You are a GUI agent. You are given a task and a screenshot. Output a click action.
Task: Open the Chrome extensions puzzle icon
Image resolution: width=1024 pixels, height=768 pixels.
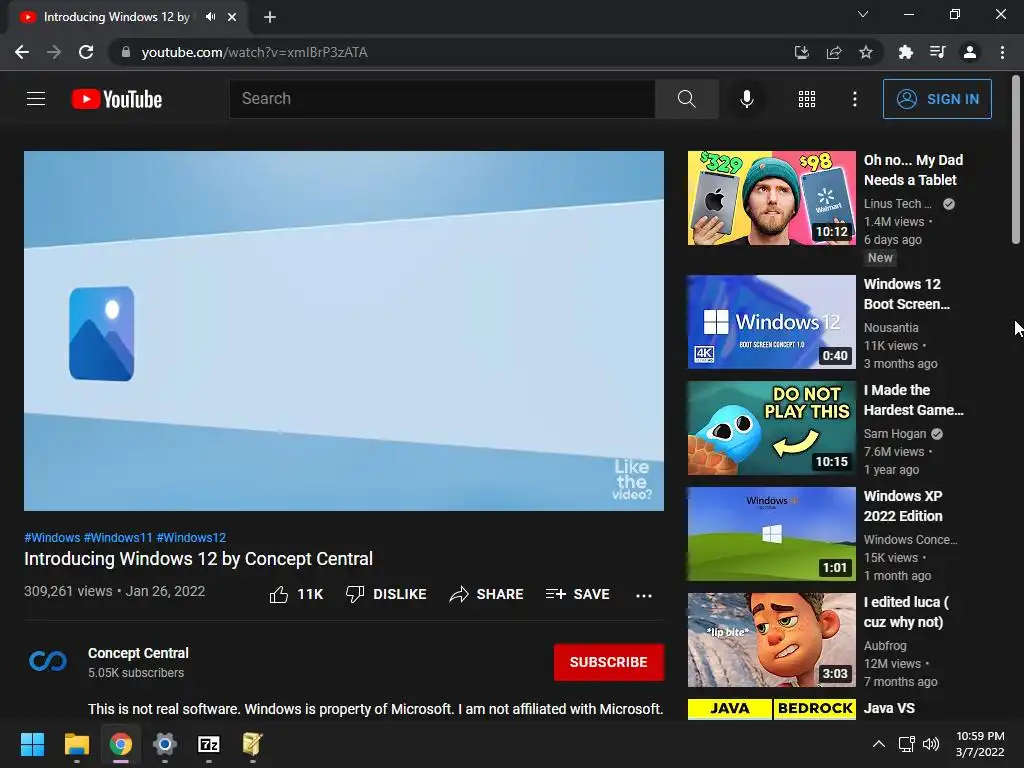click(x=905, y=52)
